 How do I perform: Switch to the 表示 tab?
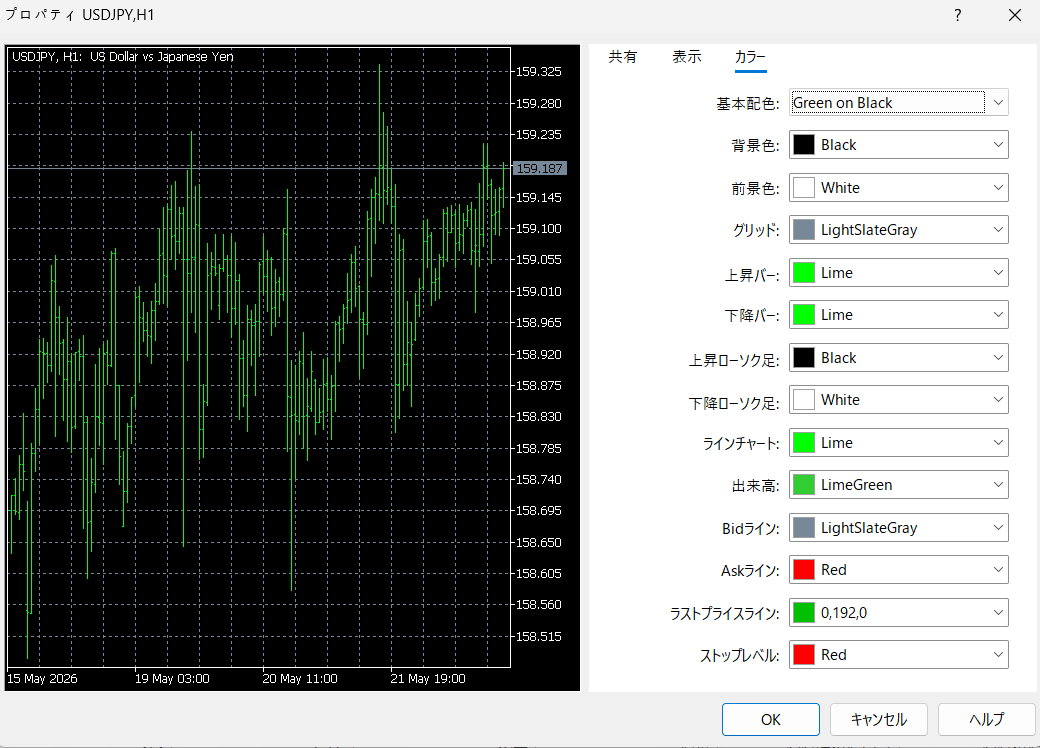686,57
